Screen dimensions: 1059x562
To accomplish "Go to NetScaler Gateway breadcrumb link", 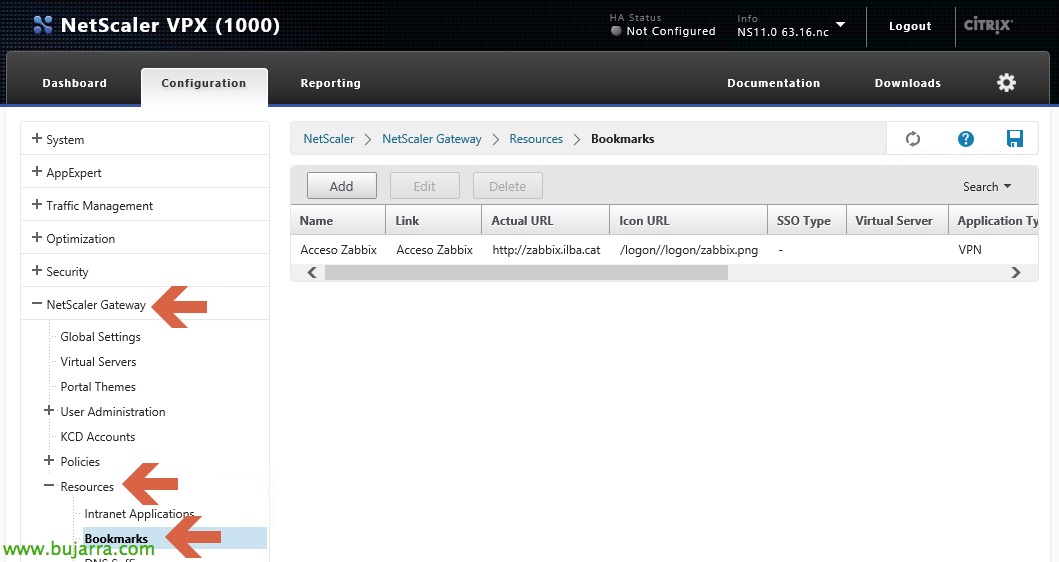I will [x=432, y=138].
